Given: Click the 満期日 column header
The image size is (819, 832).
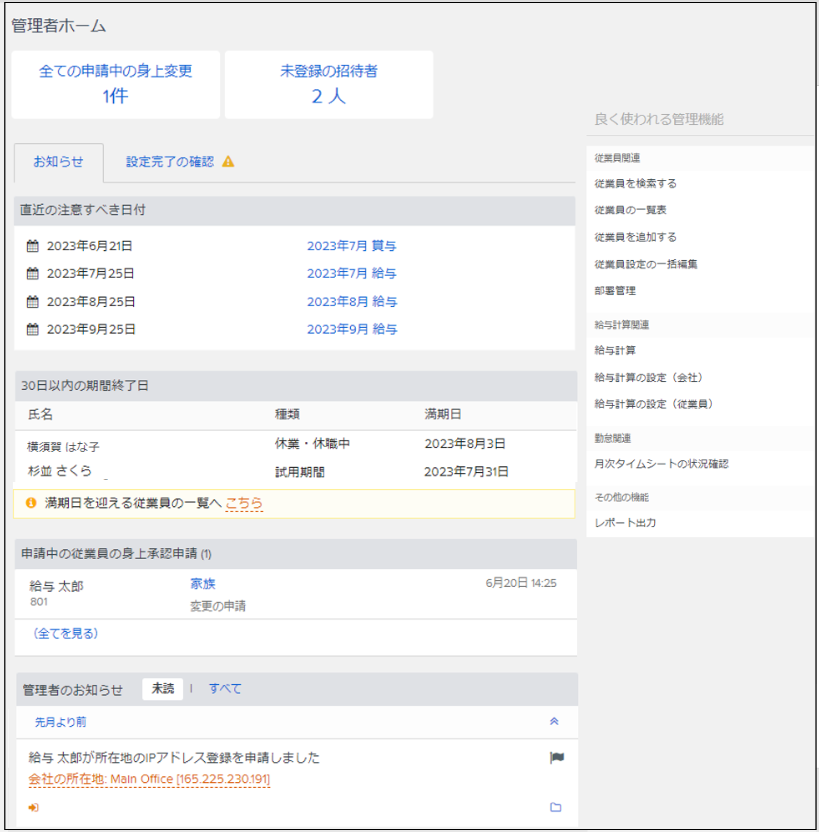Looking at the screenshot, I should [x=443, y=414].
